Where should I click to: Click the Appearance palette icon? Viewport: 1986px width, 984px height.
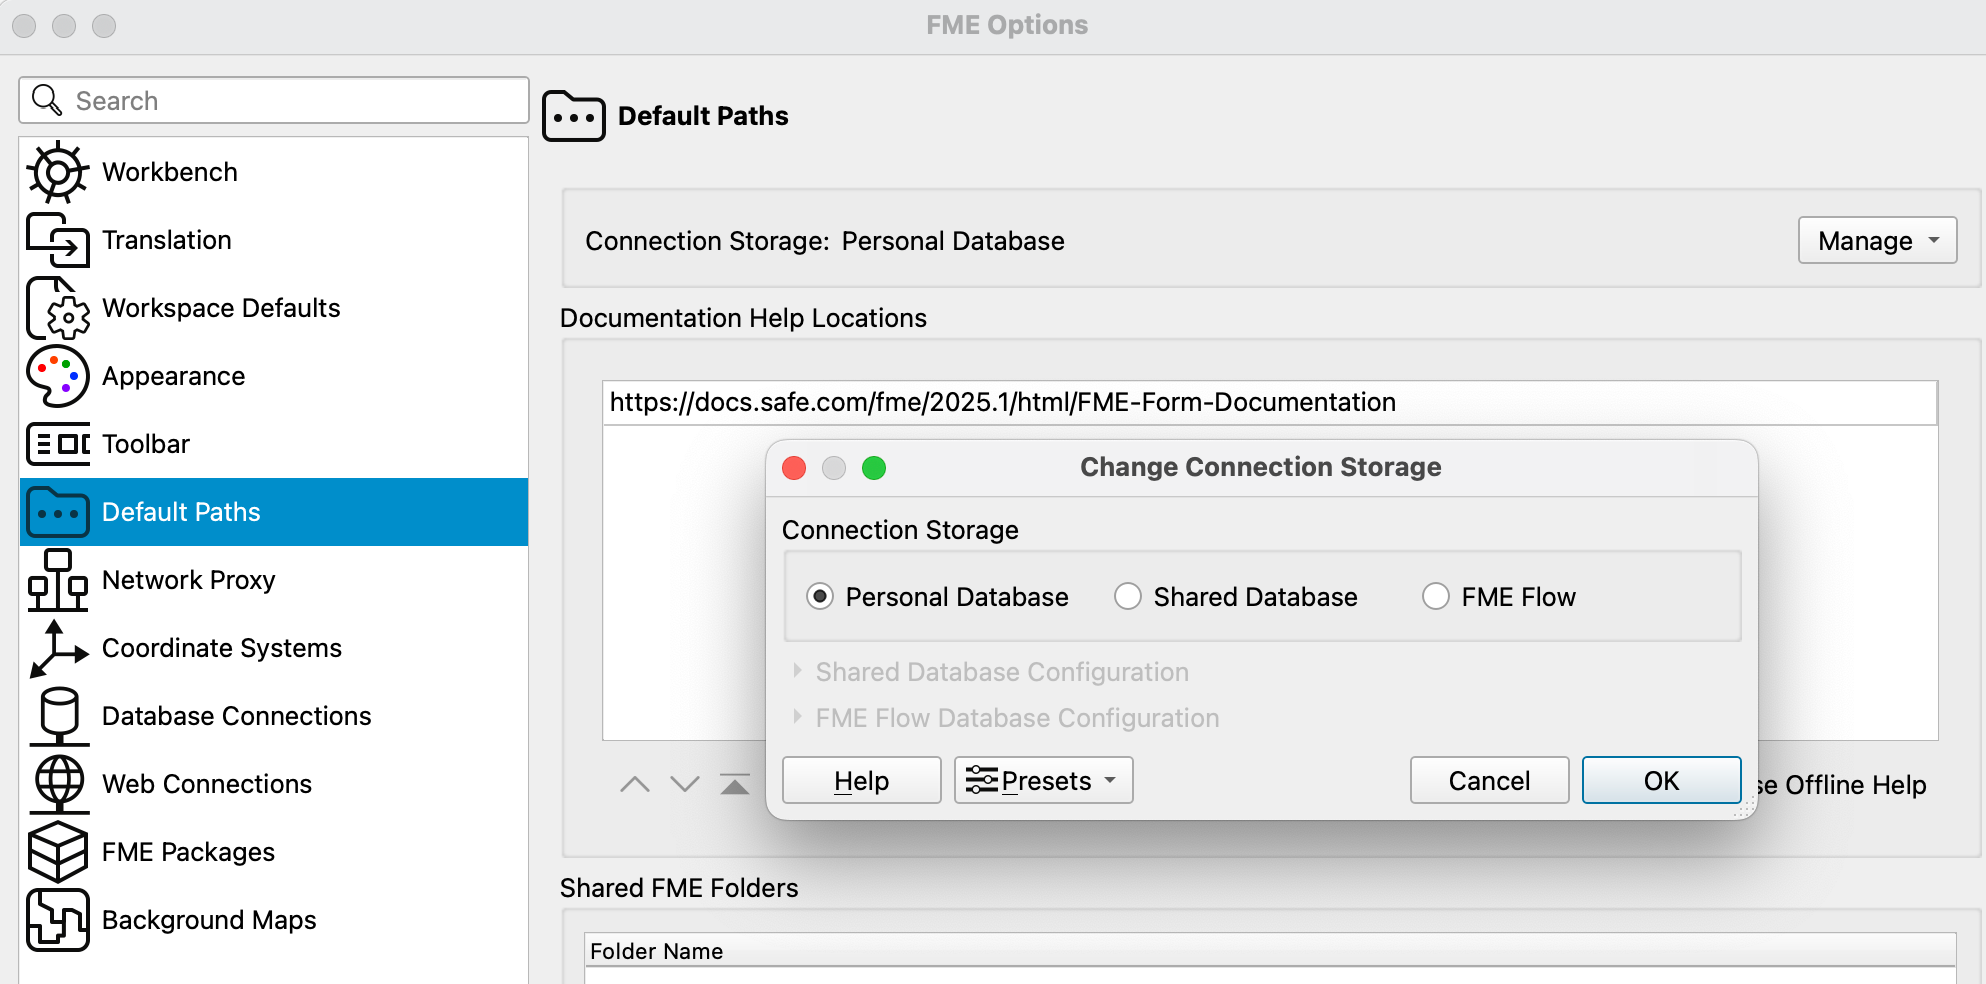coord(58,376)
